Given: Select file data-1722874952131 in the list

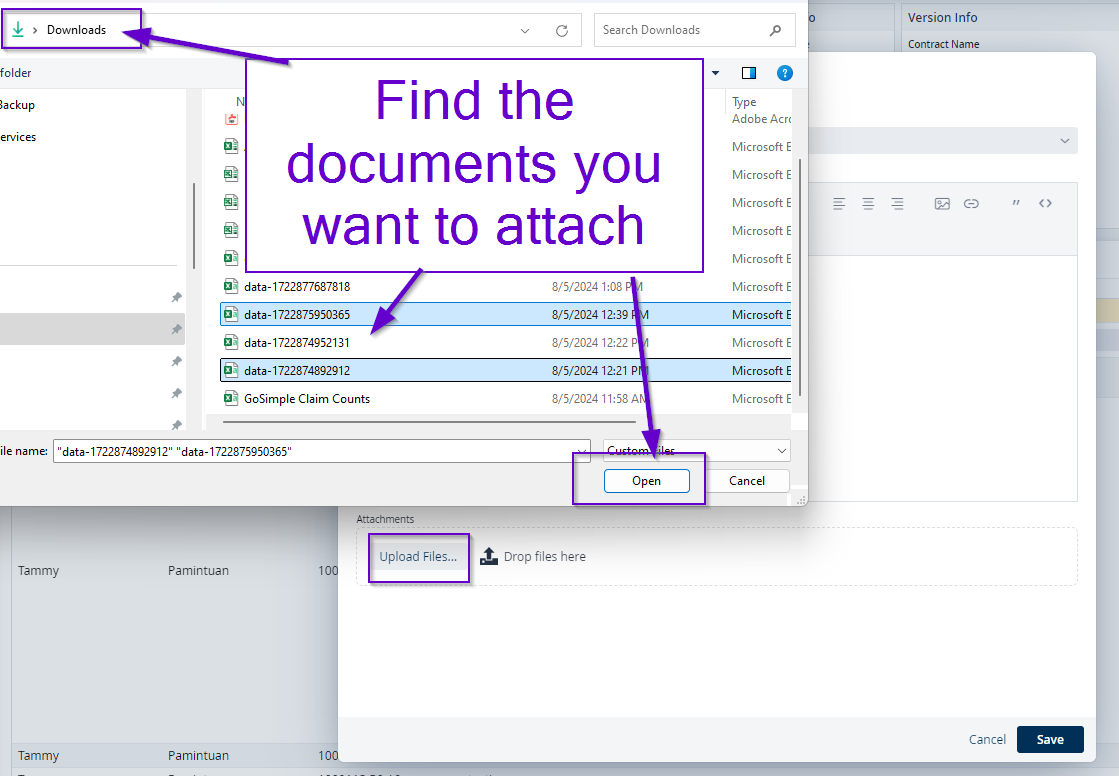Looking at the screenshot, I should (x=297, y=343).
